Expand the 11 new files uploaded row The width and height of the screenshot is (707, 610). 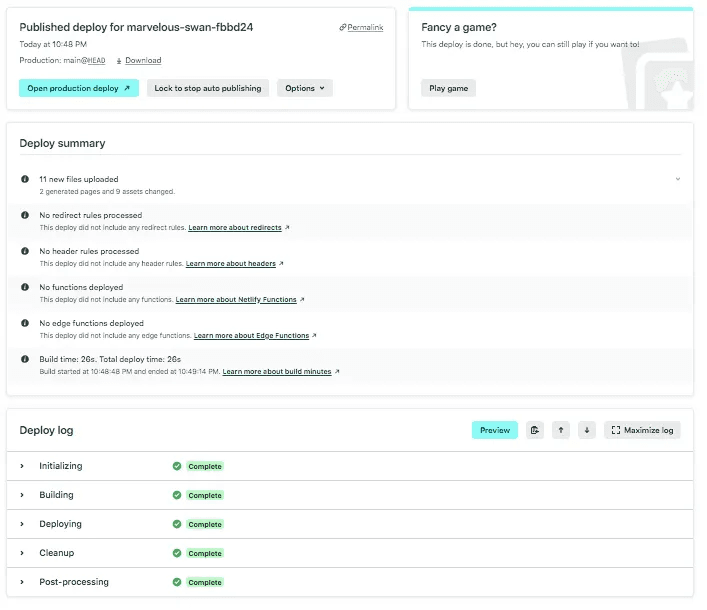[x=677, y=179]
